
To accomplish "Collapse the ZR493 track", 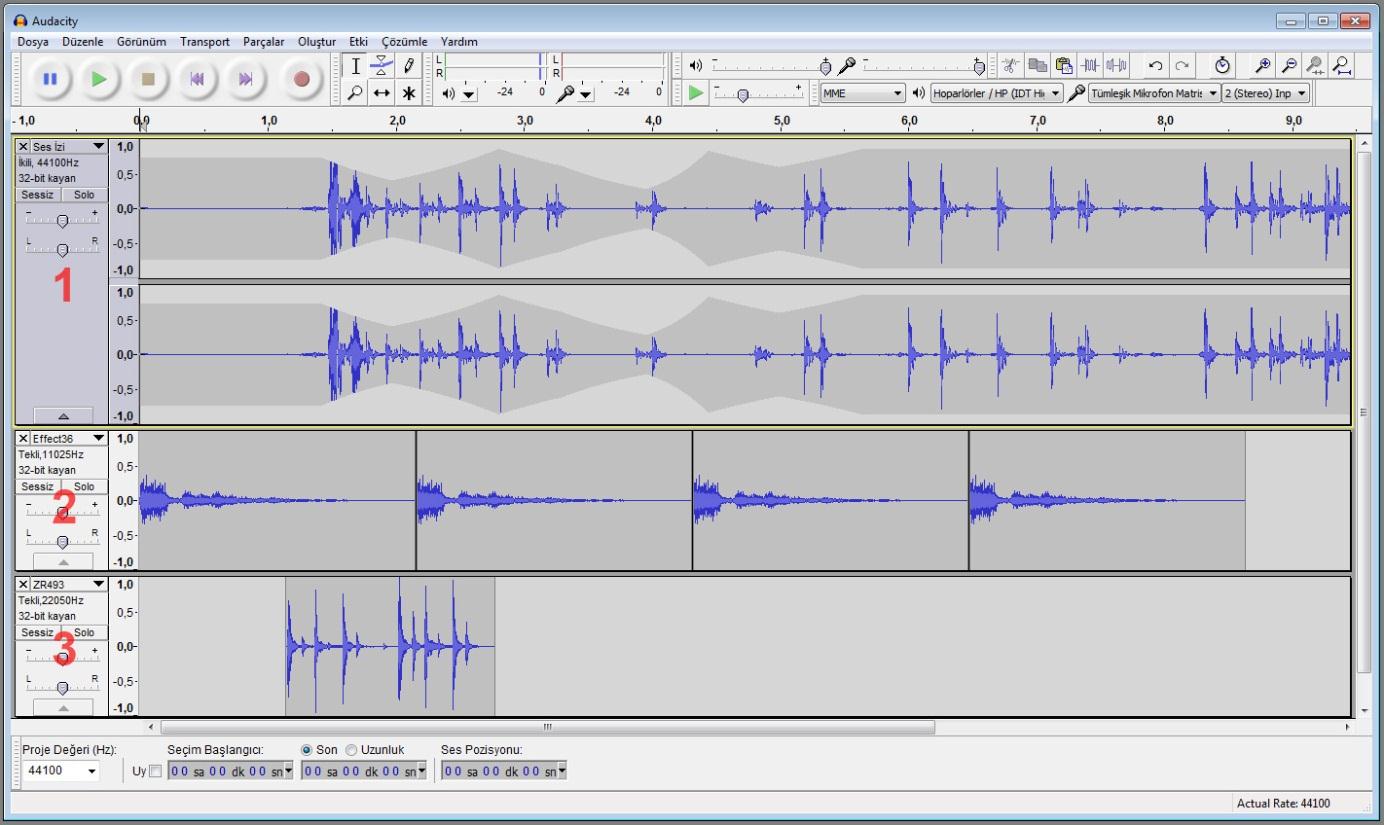I will [x=63, y=707].
